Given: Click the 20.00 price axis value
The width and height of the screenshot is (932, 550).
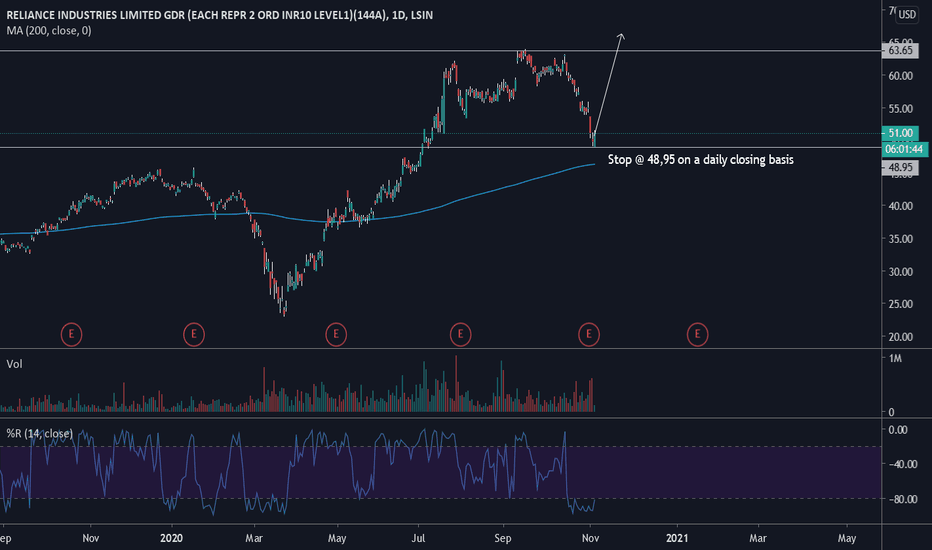Looking at the screenshot, I should coord(900,337).
